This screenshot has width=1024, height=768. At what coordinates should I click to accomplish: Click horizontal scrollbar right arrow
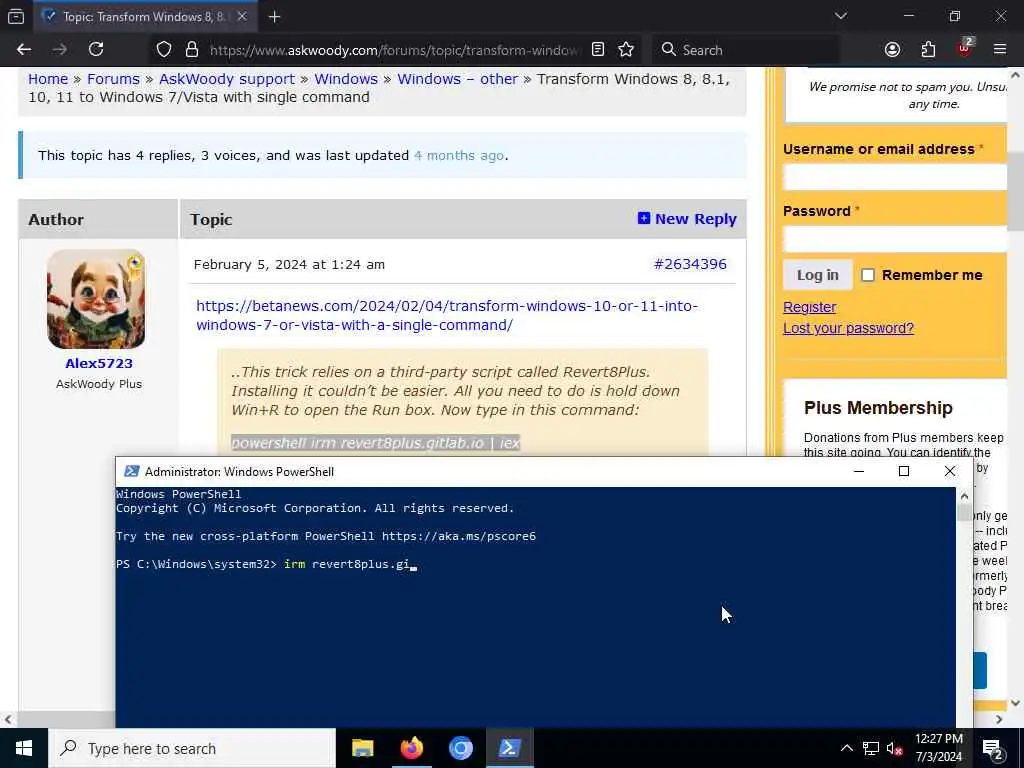tap(999, 719)
